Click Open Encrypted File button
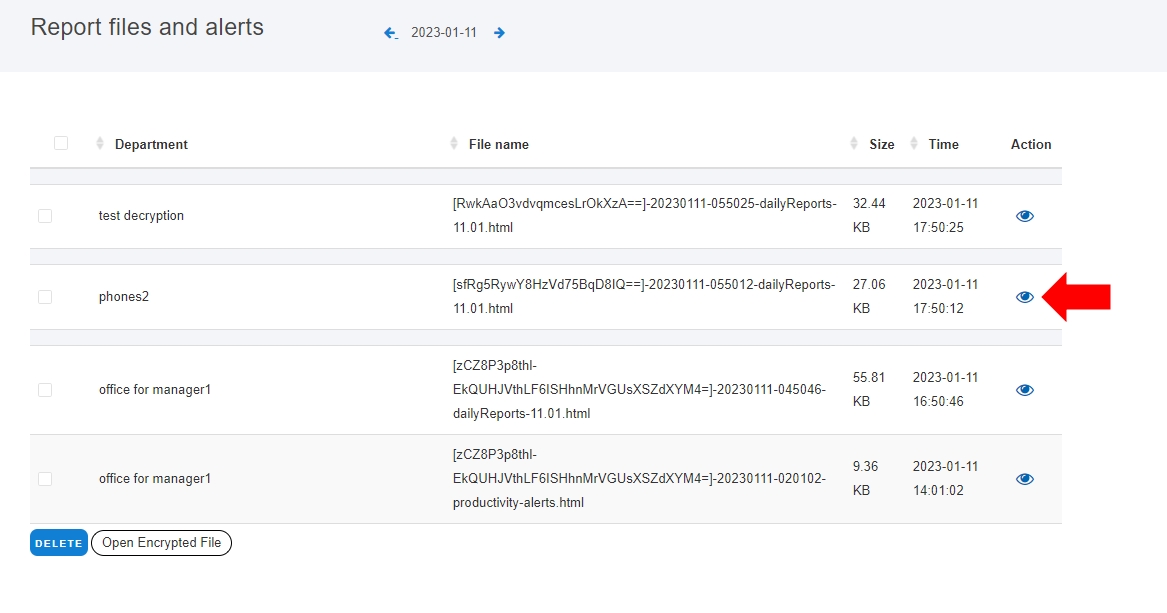Screen dimensions: 1167x613 pyautogui.click(x=162, y=543)
